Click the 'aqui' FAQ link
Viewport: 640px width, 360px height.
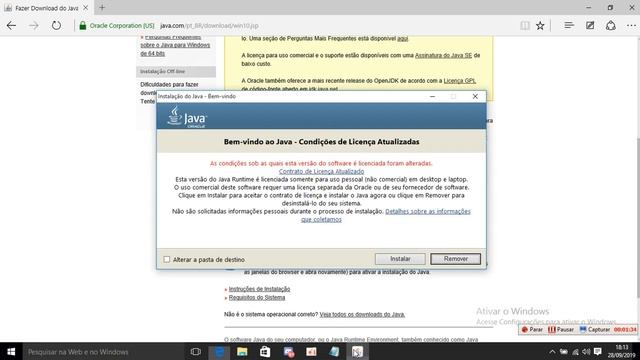point(403,38)
